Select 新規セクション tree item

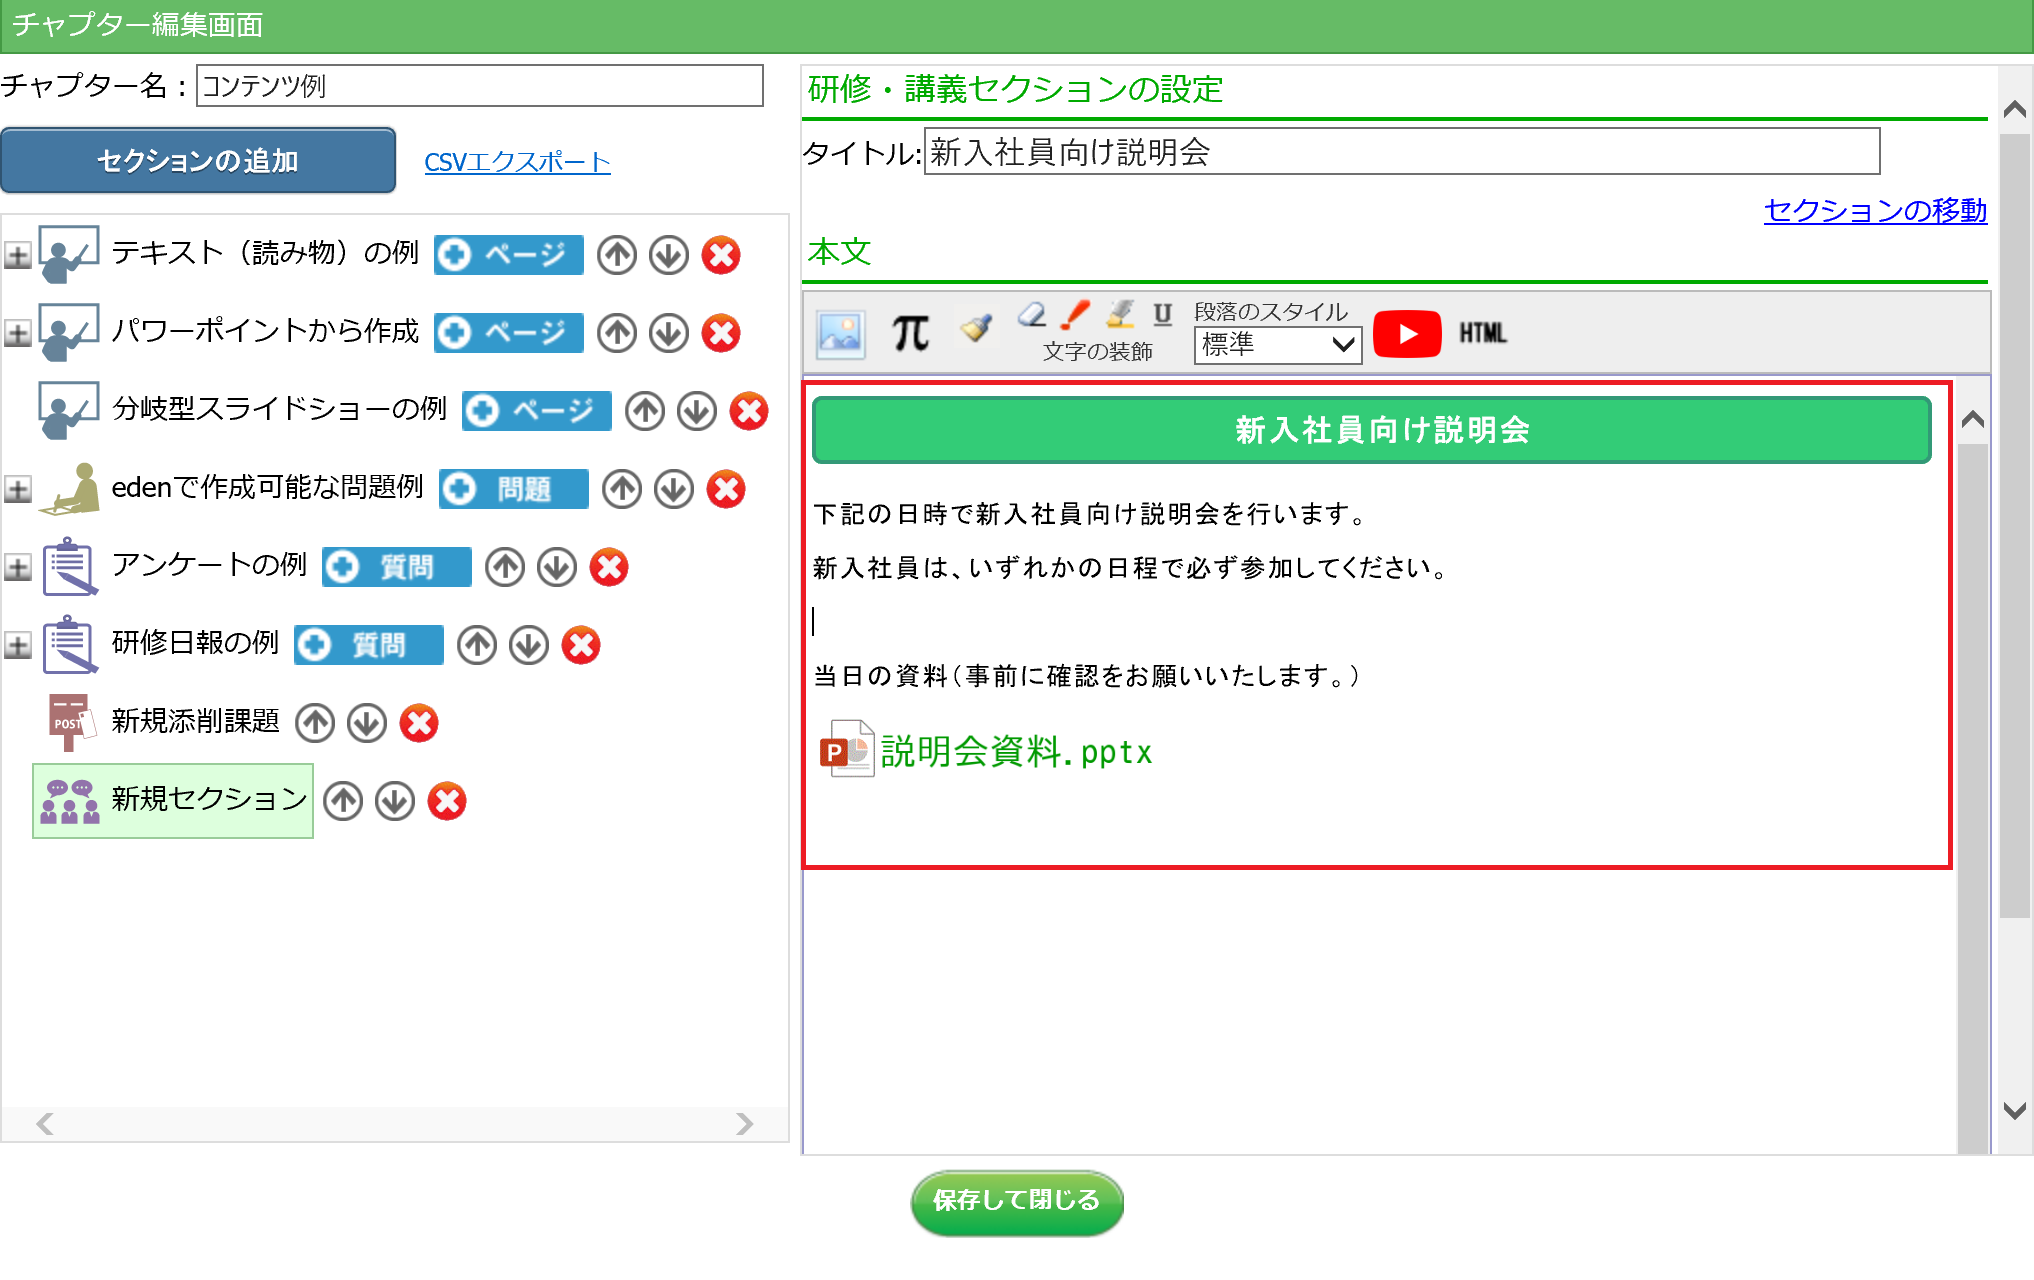point(173,801)
